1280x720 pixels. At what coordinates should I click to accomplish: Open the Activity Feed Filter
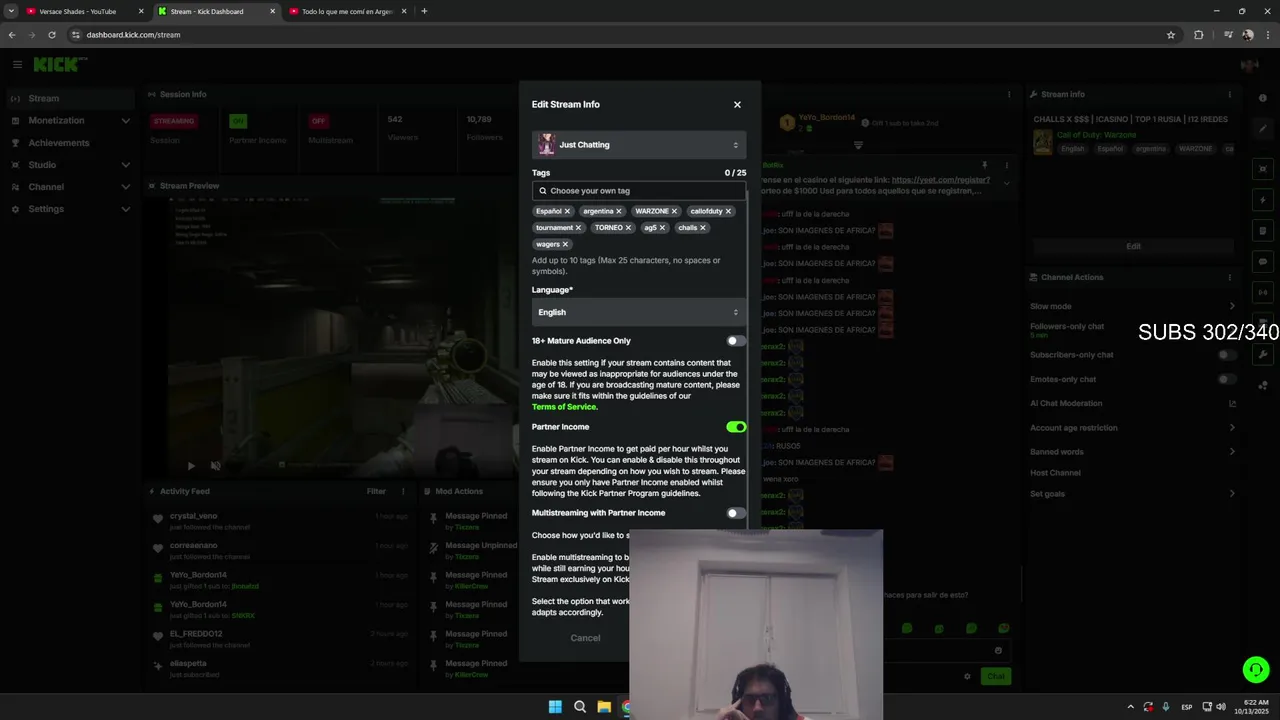click(x=376, y=491)
